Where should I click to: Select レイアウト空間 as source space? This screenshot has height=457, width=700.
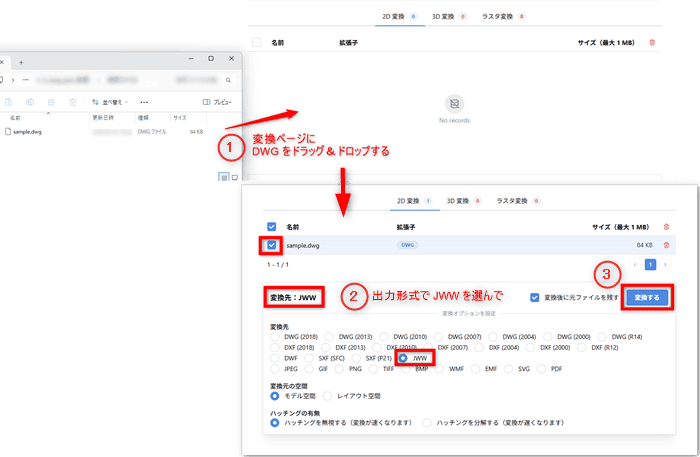[327, 396]
